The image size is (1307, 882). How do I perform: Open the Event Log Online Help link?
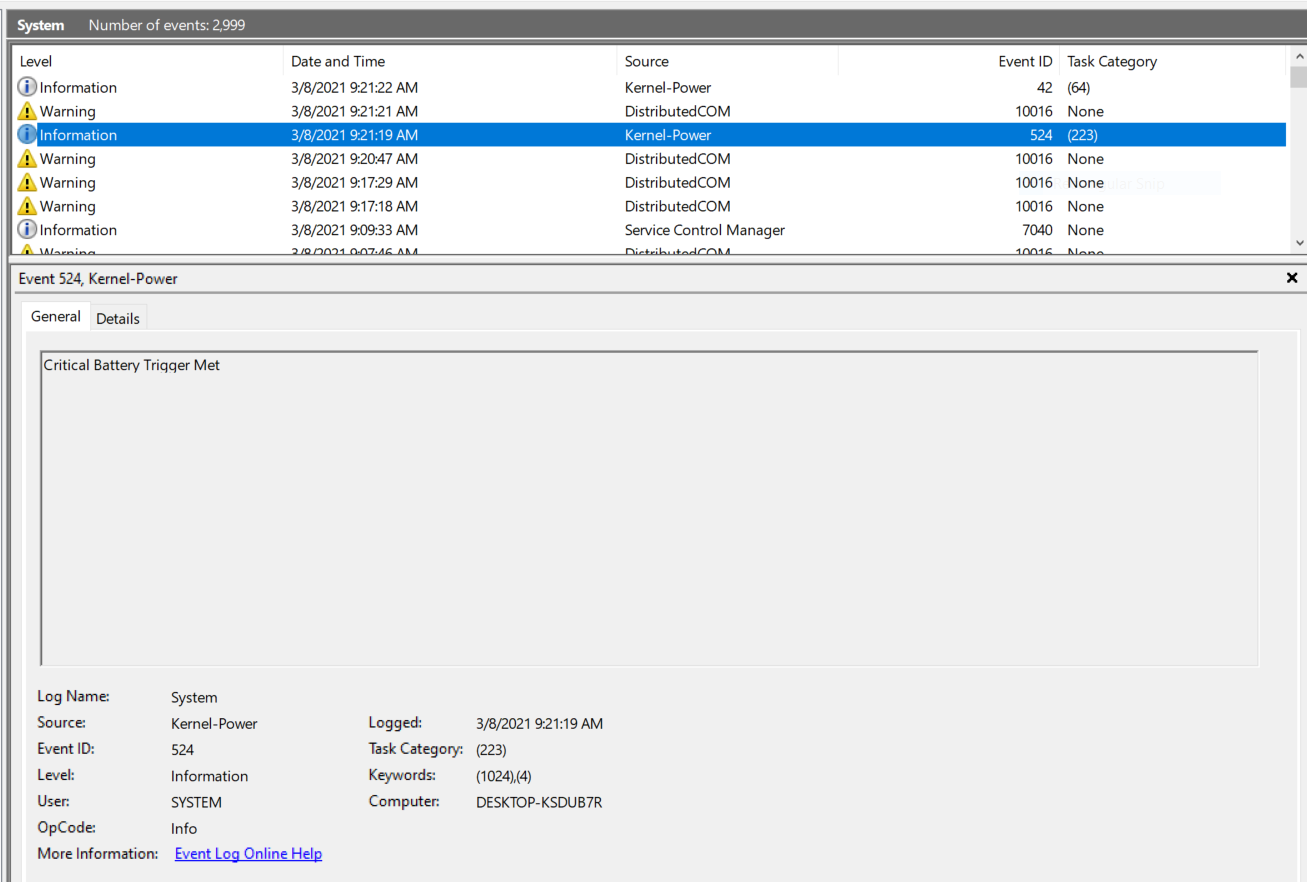pos(248,854)
